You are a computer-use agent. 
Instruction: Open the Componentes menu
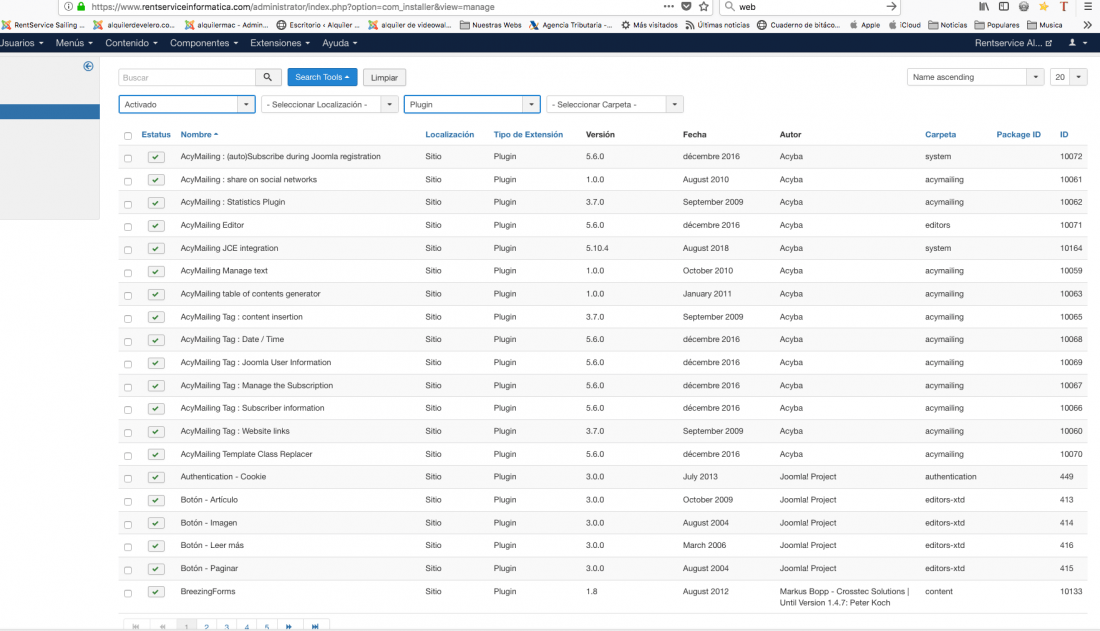click(203, 43)
